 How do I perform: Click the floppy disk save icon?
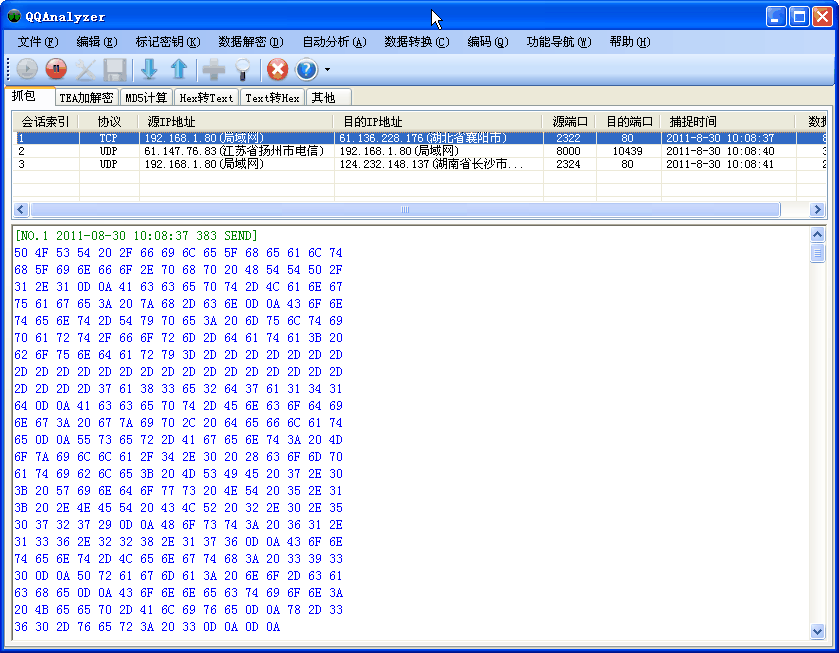(x=115, y=69)
